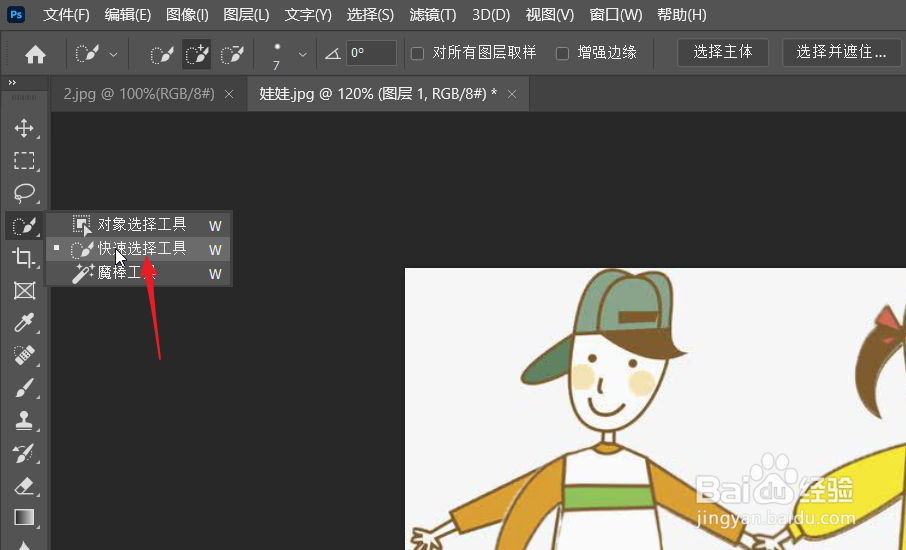Open the 视图(V) menu
This screenshot has height=550, width=906.
pos(549,14)
